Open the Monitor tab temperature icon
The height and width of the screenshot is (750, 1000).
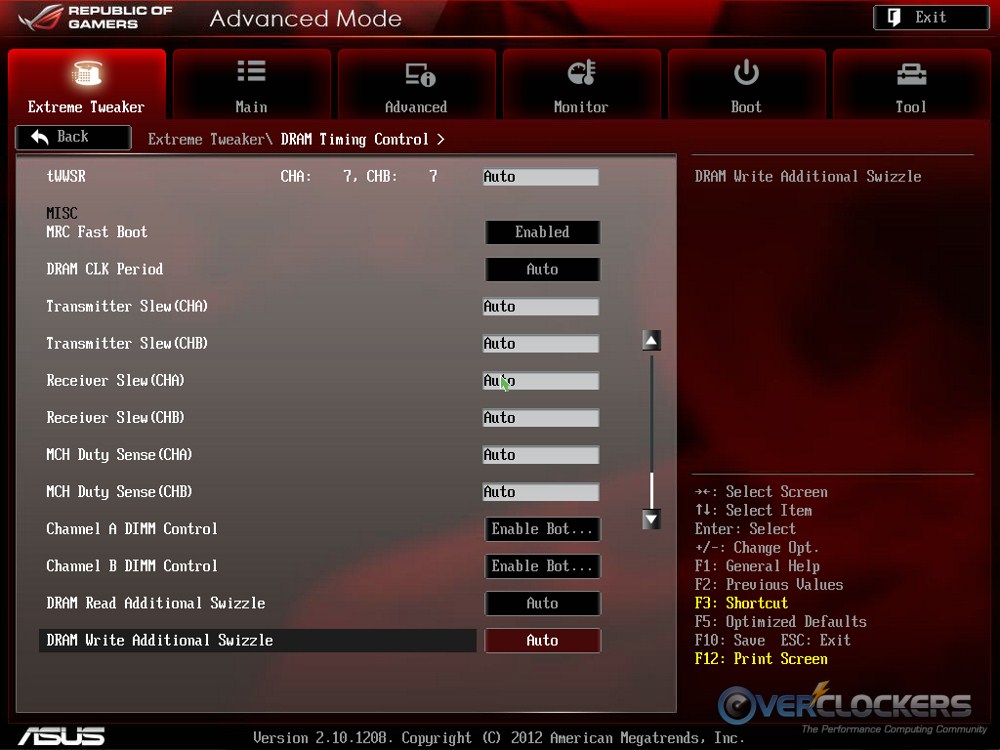pos(581,73)
